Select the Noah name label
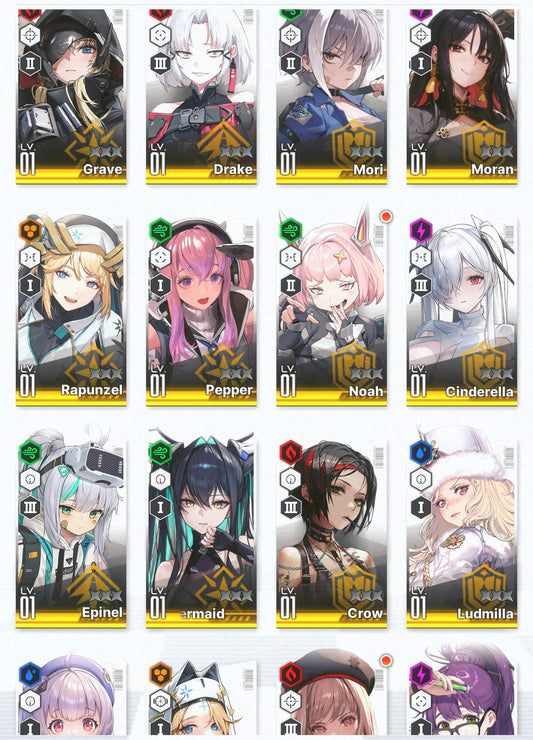The image size is (533, 740). click(366, 391)
